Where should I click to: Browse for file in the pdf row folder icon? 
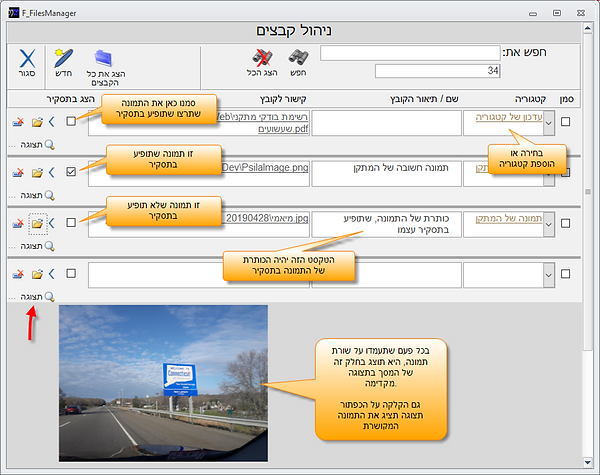pos(37,122)
